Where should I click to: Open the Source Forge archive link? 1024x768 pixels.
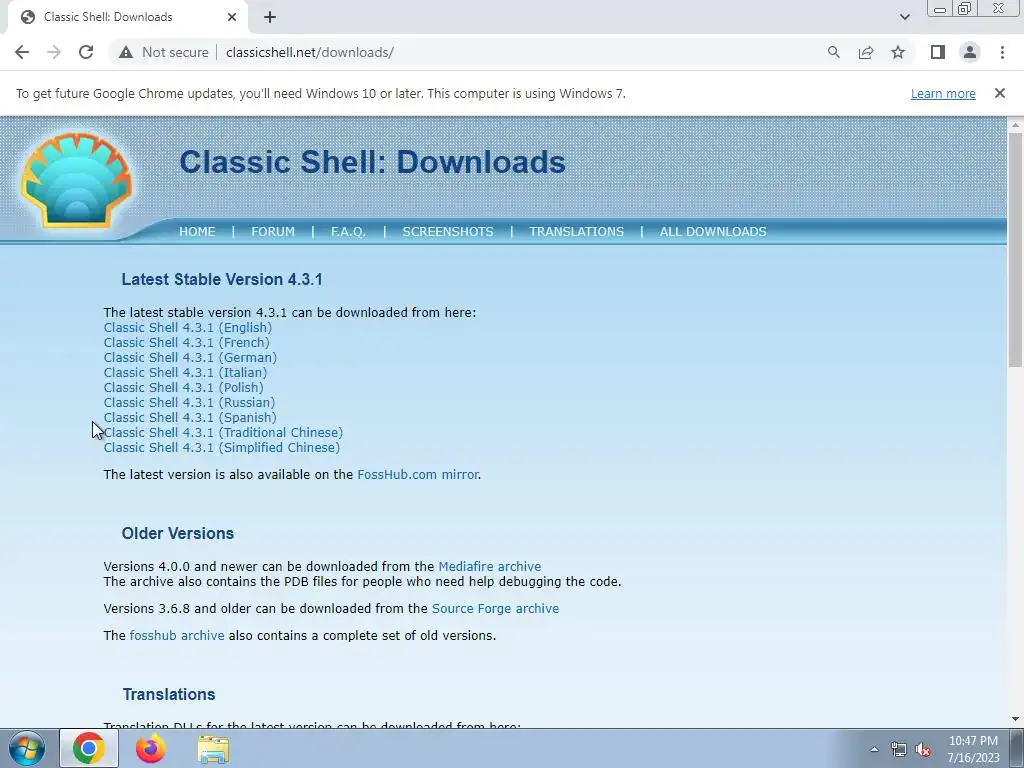[496, 609]
